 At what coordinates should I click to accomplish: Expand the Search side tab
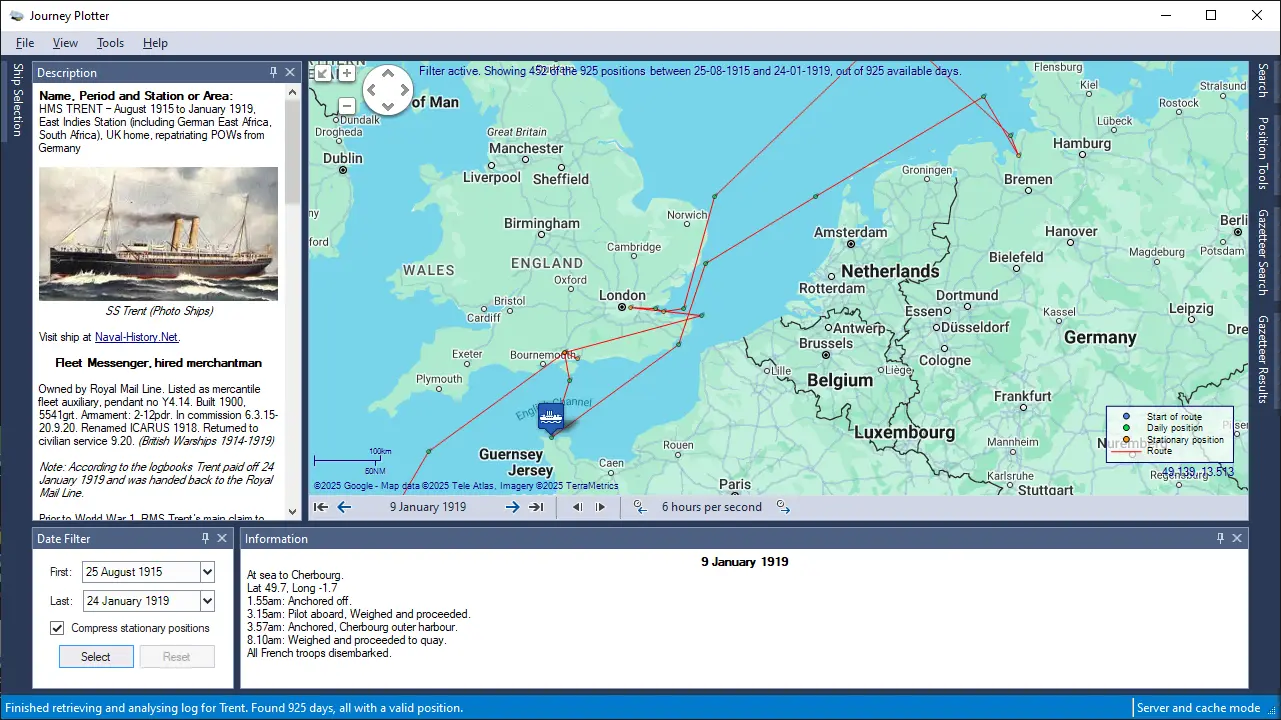[x=1263, y=81]
